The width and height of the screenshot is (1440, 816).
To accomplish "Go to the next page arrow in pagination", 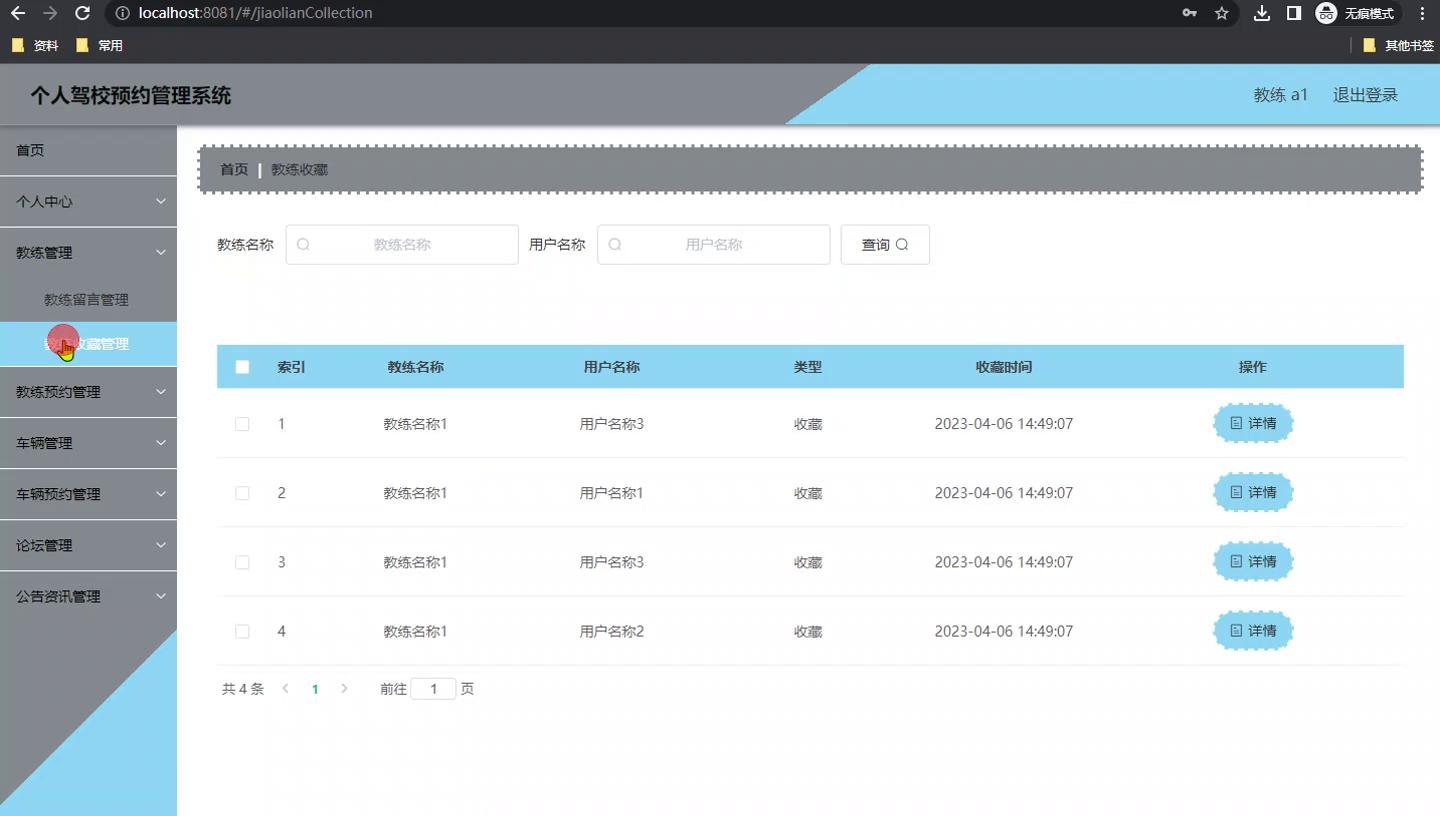I will point(344,689).
